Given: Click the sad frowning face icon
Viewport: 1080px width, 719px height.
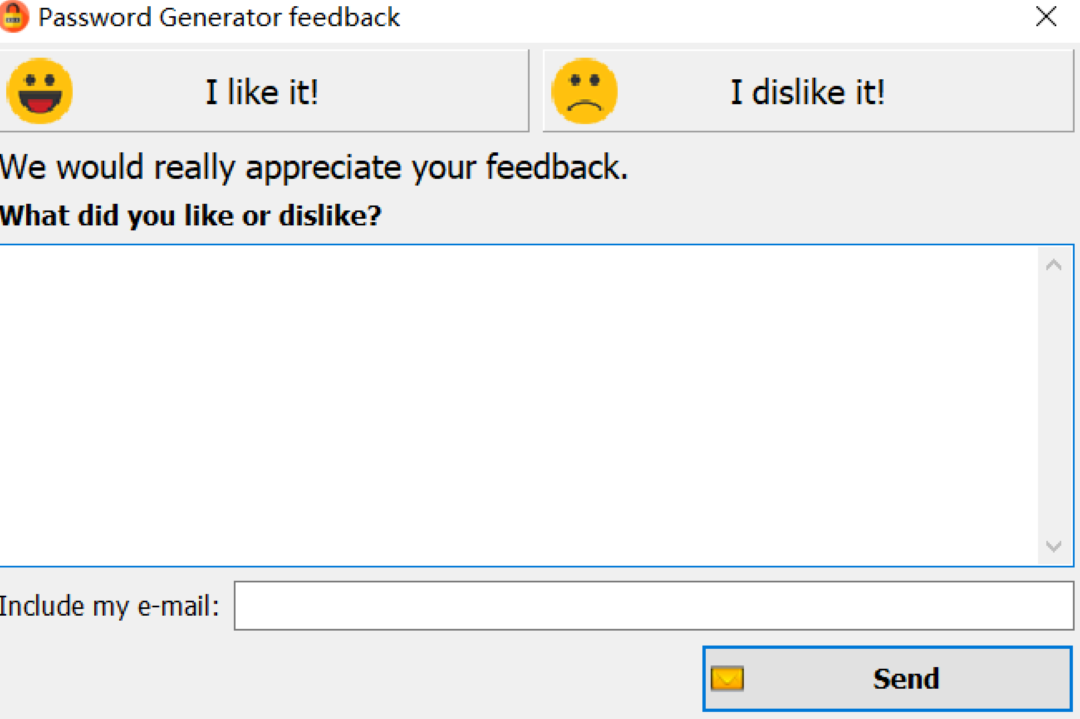Looking at the screenshot, I should point(585,92).
